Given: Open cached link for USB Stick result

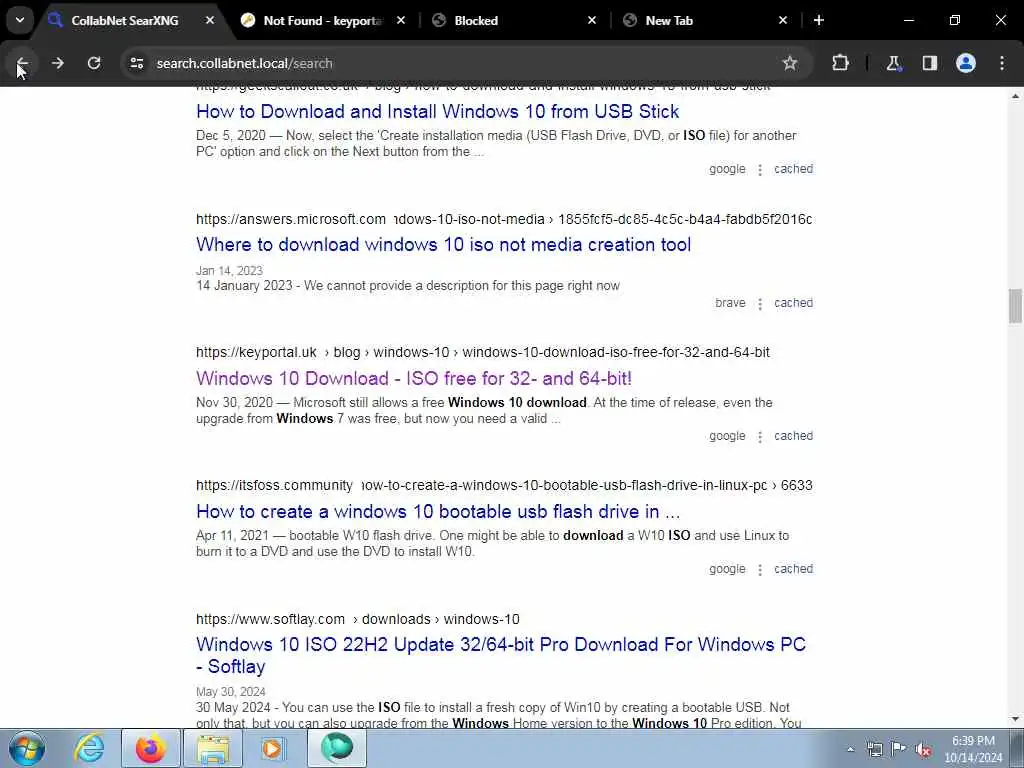Looking at the screenshot, I should pyautogui.click(x=793, y=168).
